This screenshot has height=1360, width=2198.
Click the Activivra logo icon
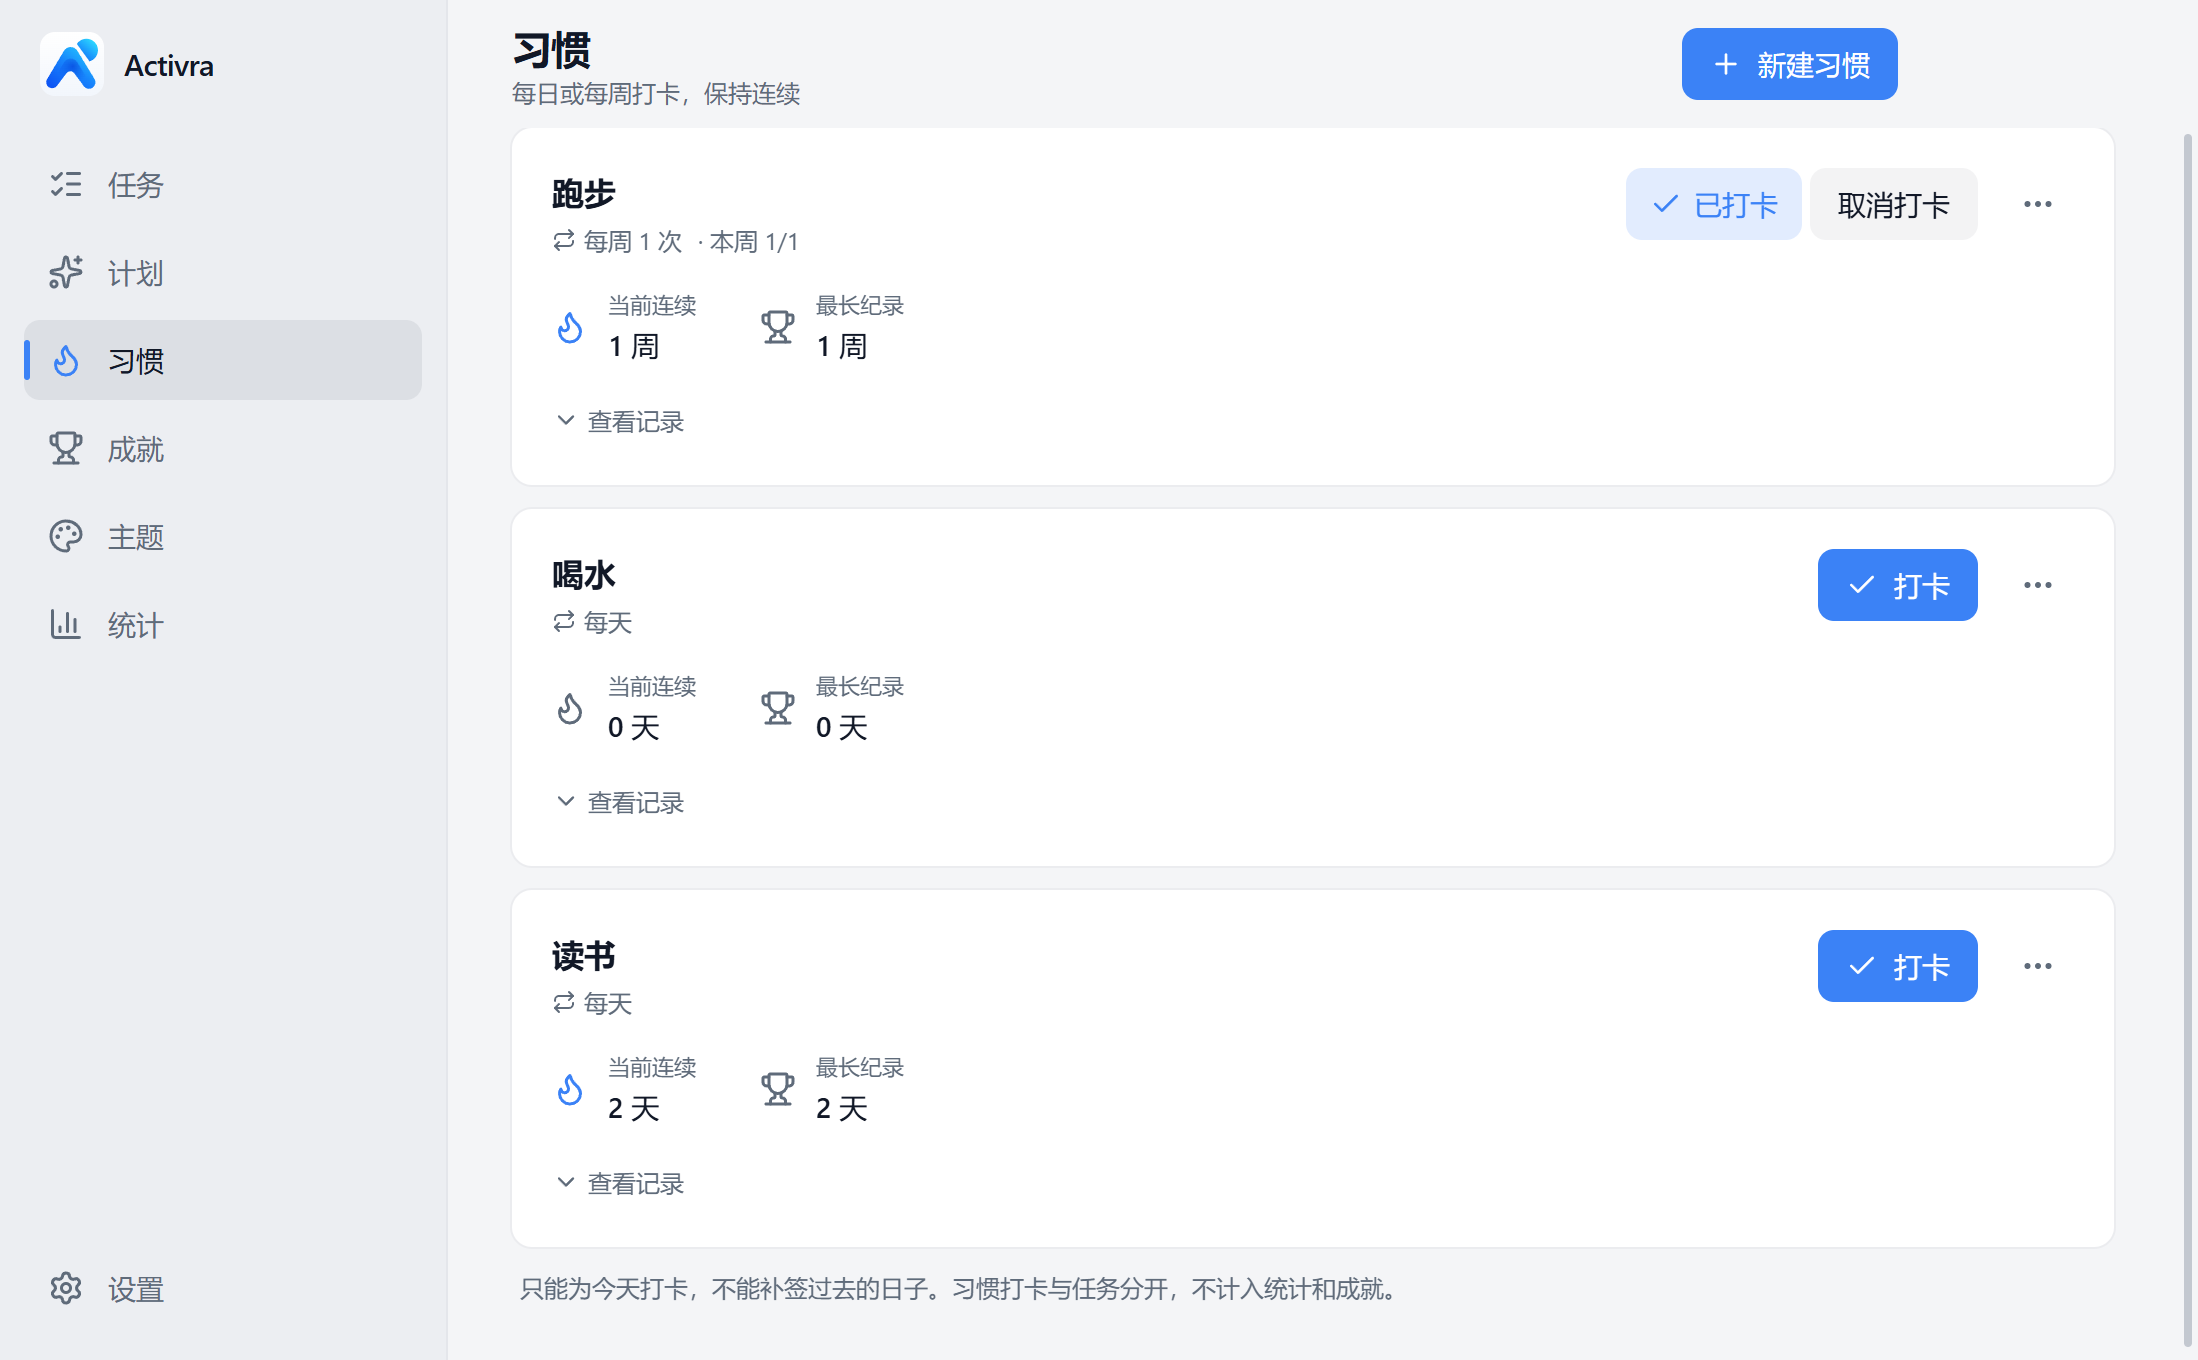(72, 65)
